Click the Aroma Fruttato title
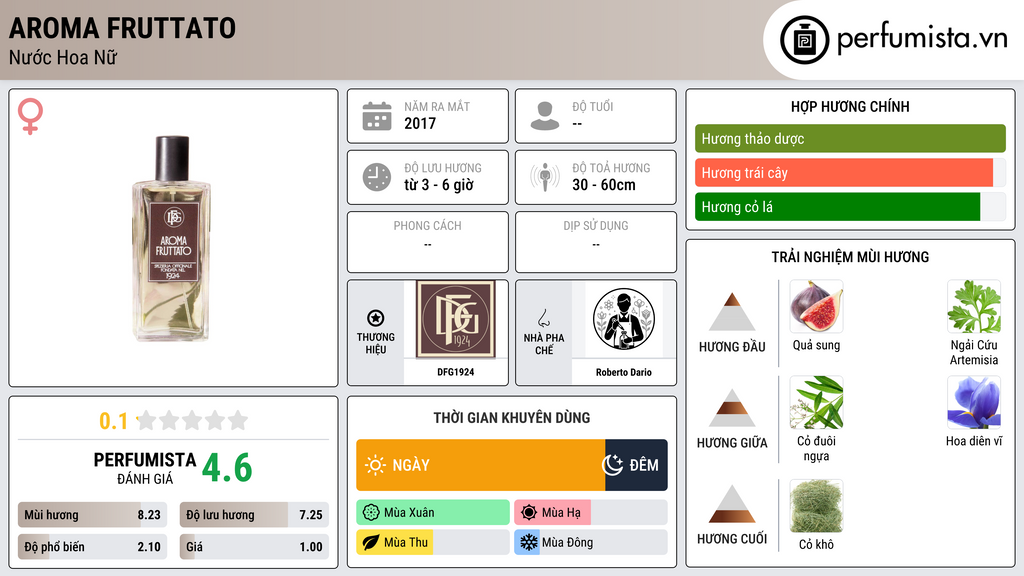Image resolution: width=1024 pixels, height=576 pixels. (122, 28)
